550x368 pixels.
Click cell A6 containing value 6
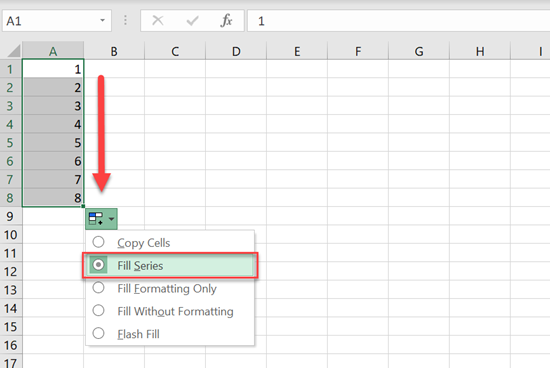pyautogui.click(x=53, y=161)
